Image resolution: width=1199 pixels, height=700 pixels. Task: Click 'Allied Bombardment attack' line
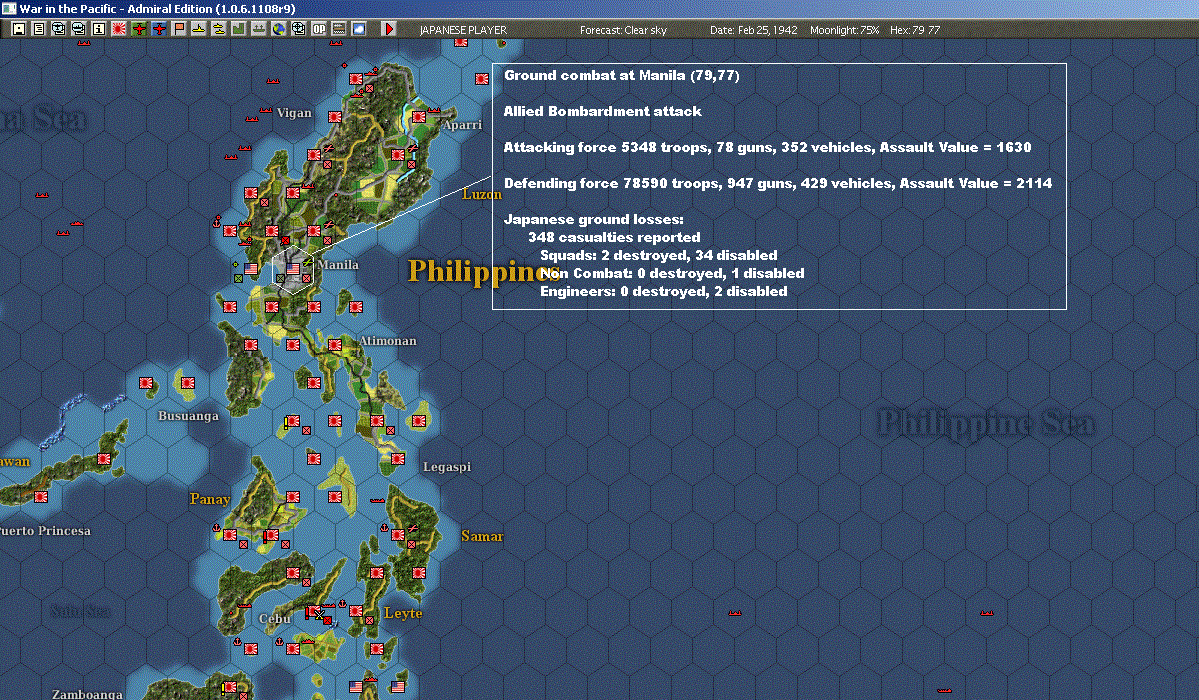pyautogui.click(x=603, y=111)
